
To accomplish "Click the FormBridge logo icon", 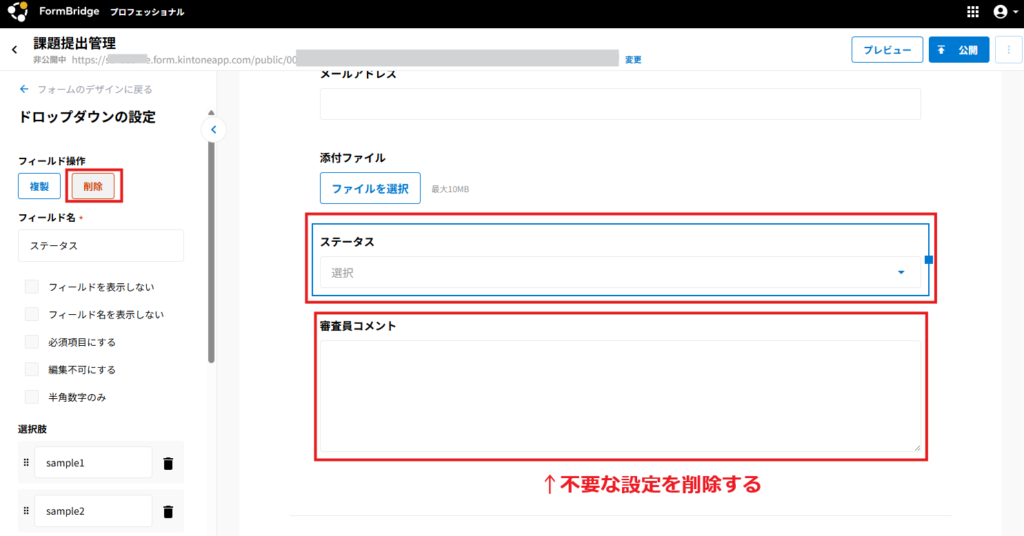I will 17,12.
